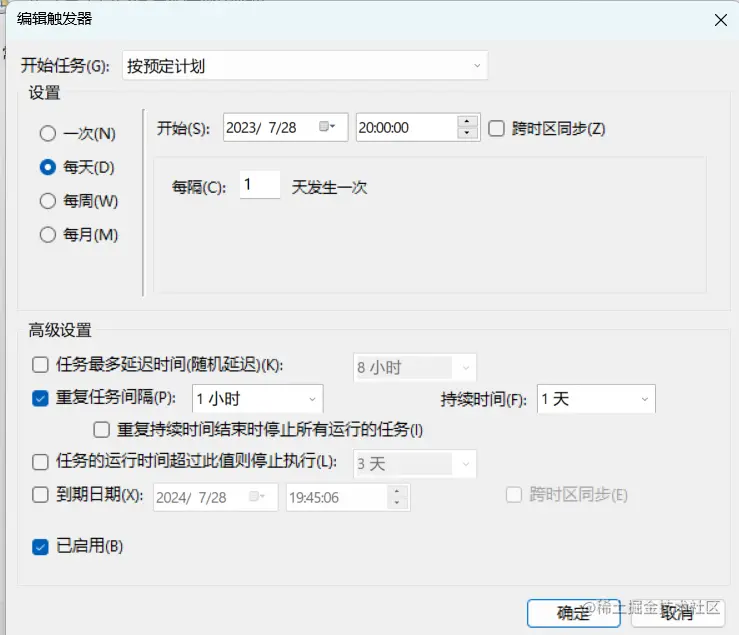Click the 每隔(C) days input field
This screenshot has height=635, width=739.
coord(260,185)
